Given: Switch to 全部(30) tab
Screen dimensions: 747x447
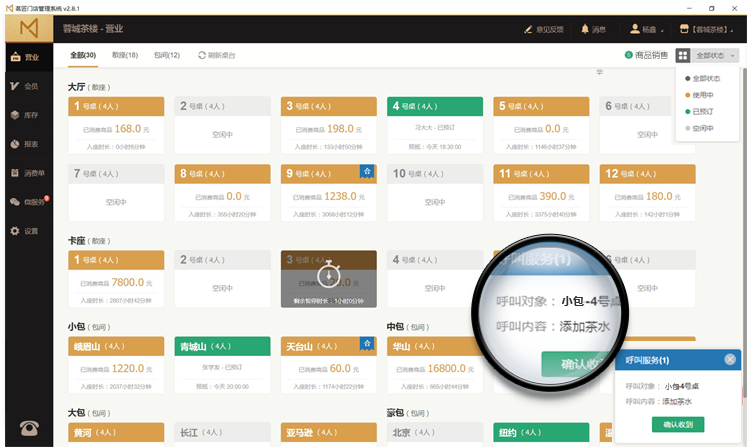Looking at the screenshot, I should coord(83,55).
